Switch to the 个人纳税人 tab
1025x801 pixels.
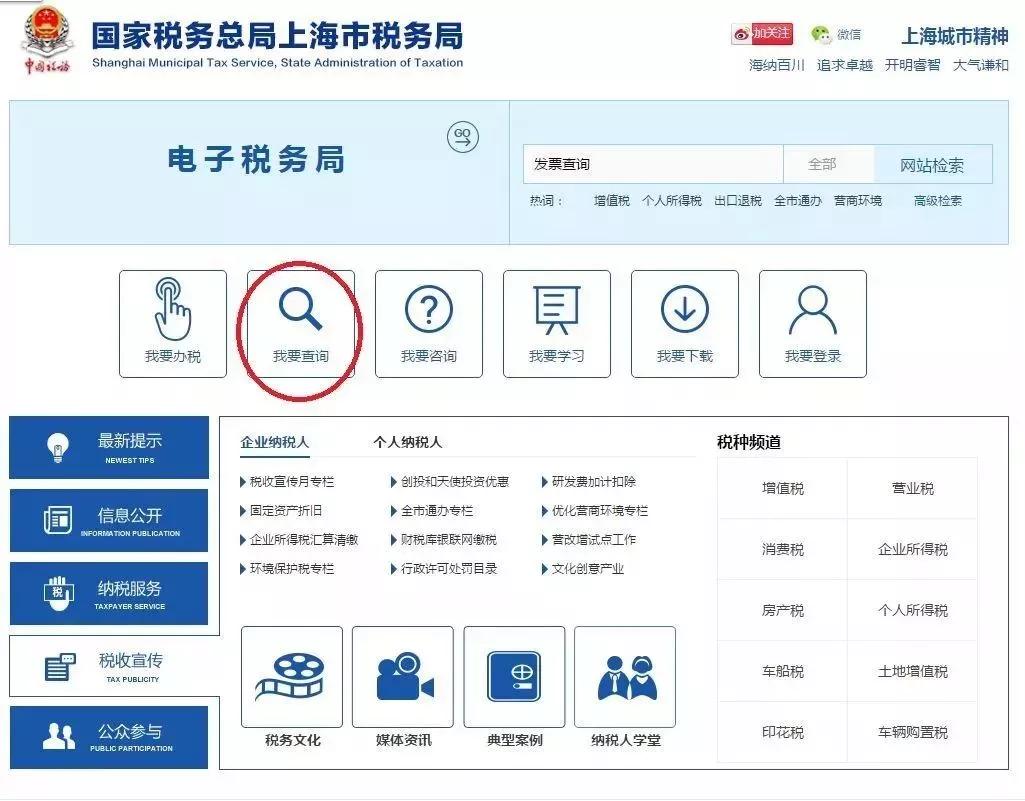tap(409, 441)
